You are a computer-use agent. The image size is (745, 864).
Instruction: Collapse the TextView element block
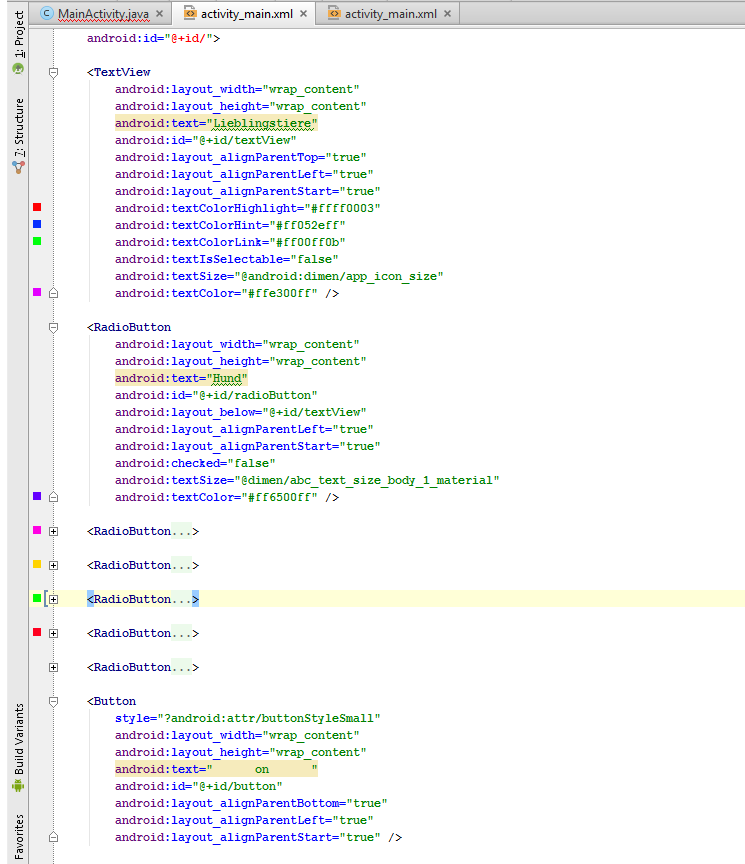pyautogui.click(x=54, y=73)
